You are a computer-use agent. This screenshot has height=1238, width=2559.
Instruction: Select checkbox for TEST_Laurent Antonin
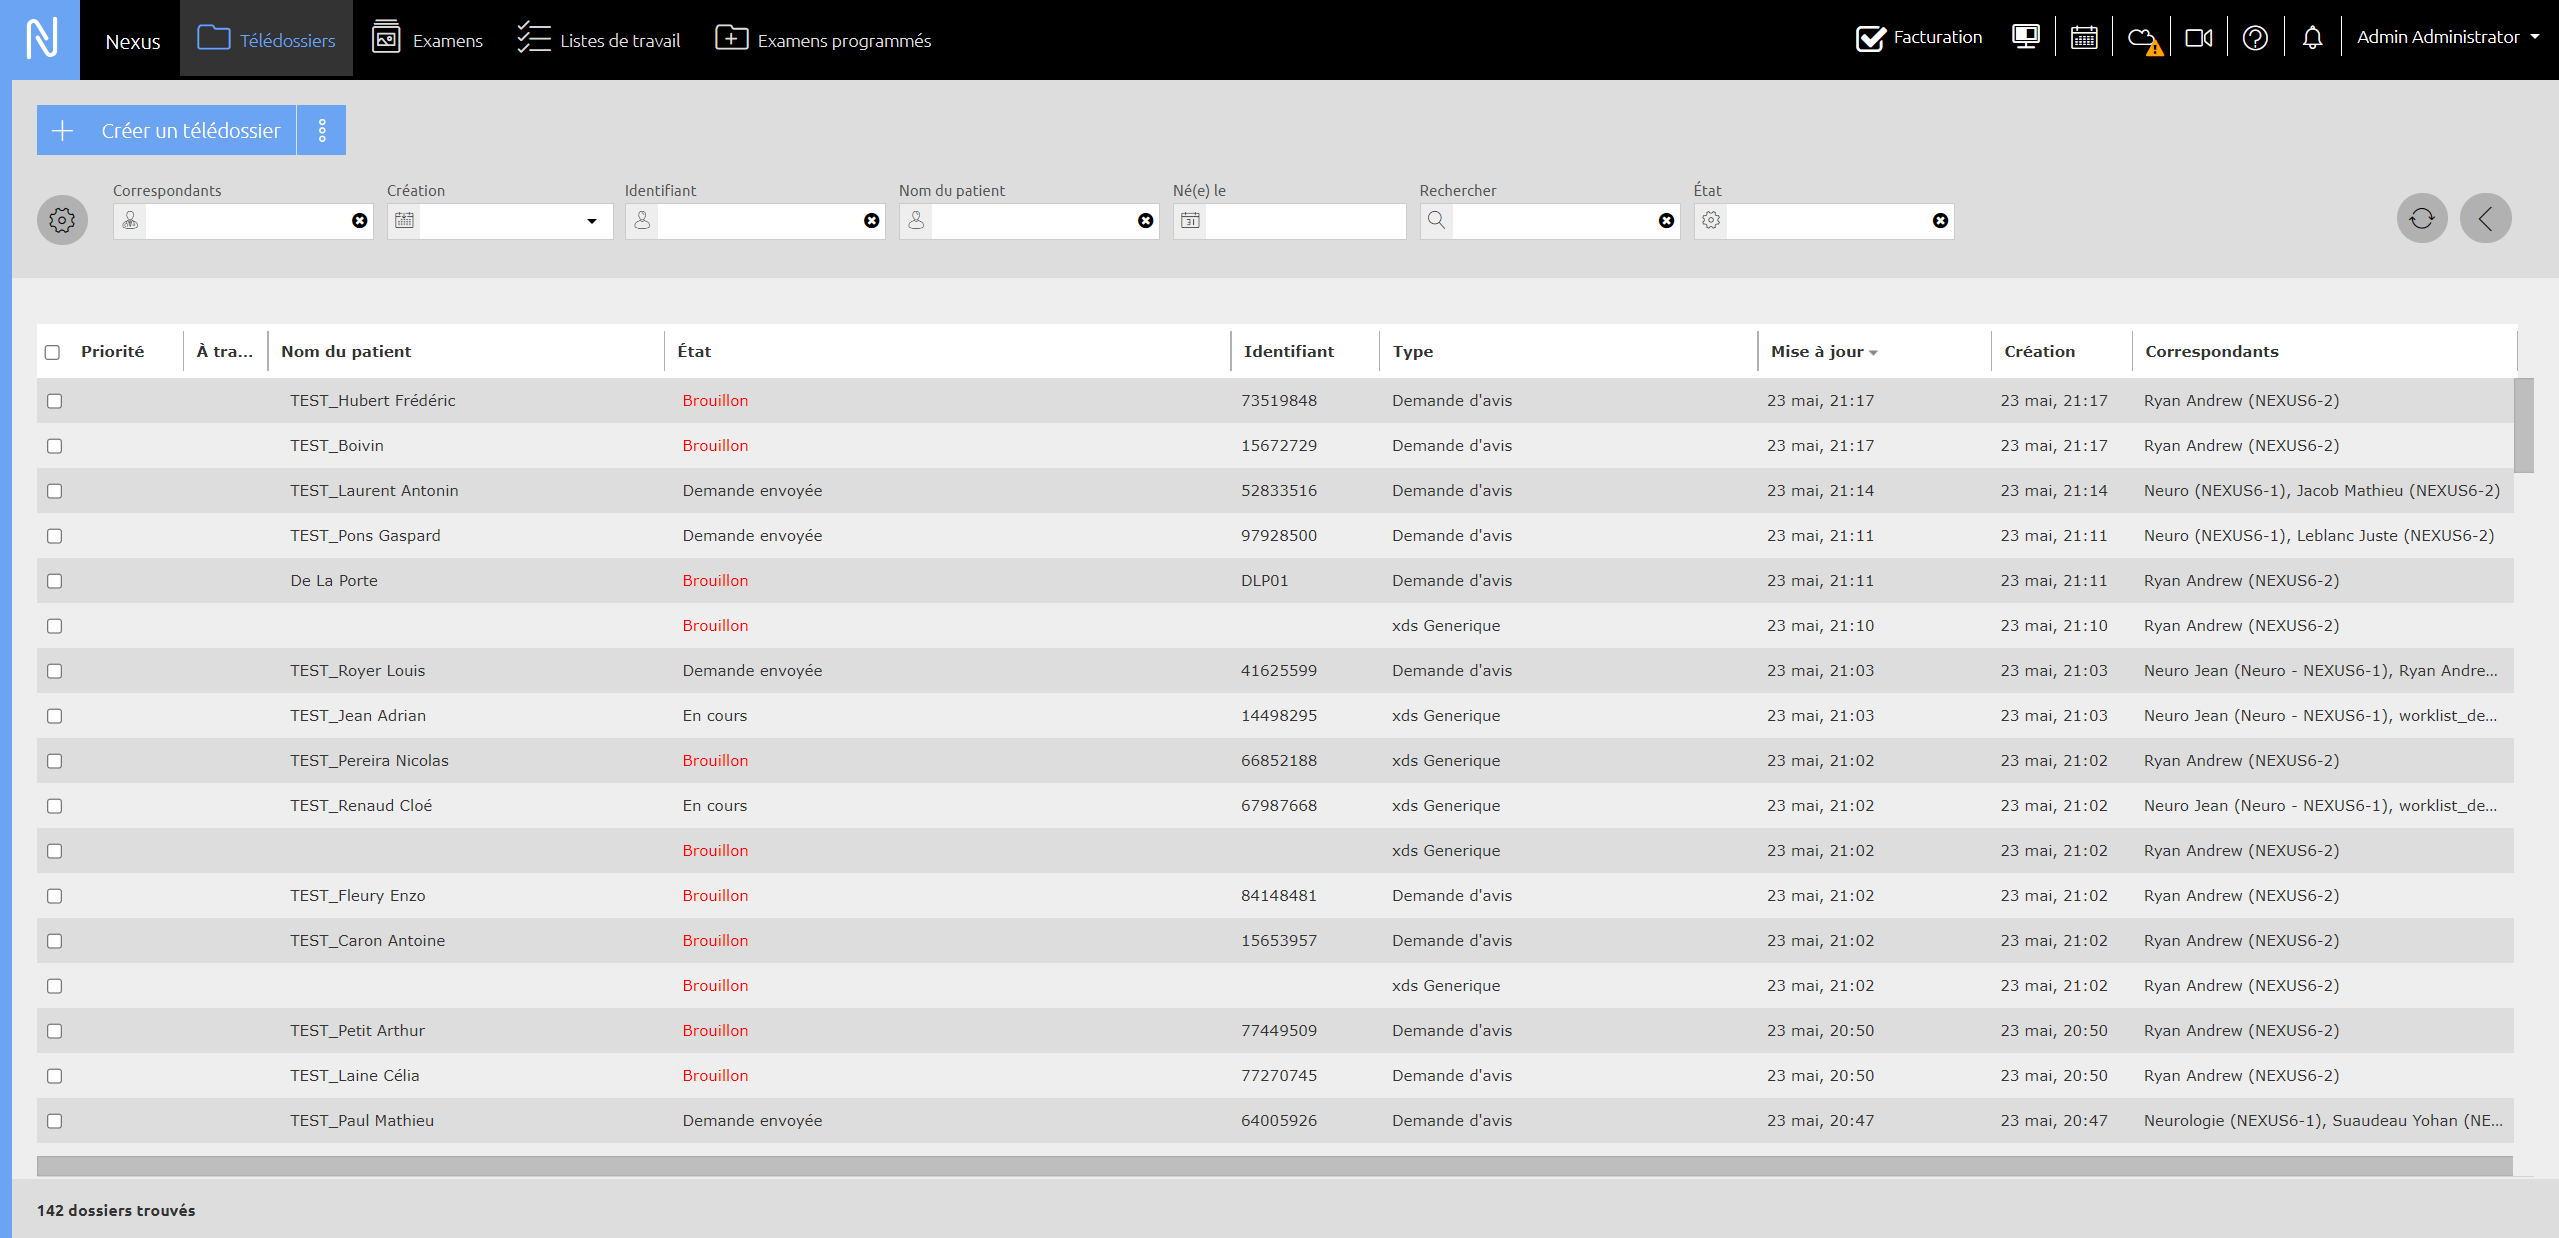pyautogui.click(x=54, y=491)
